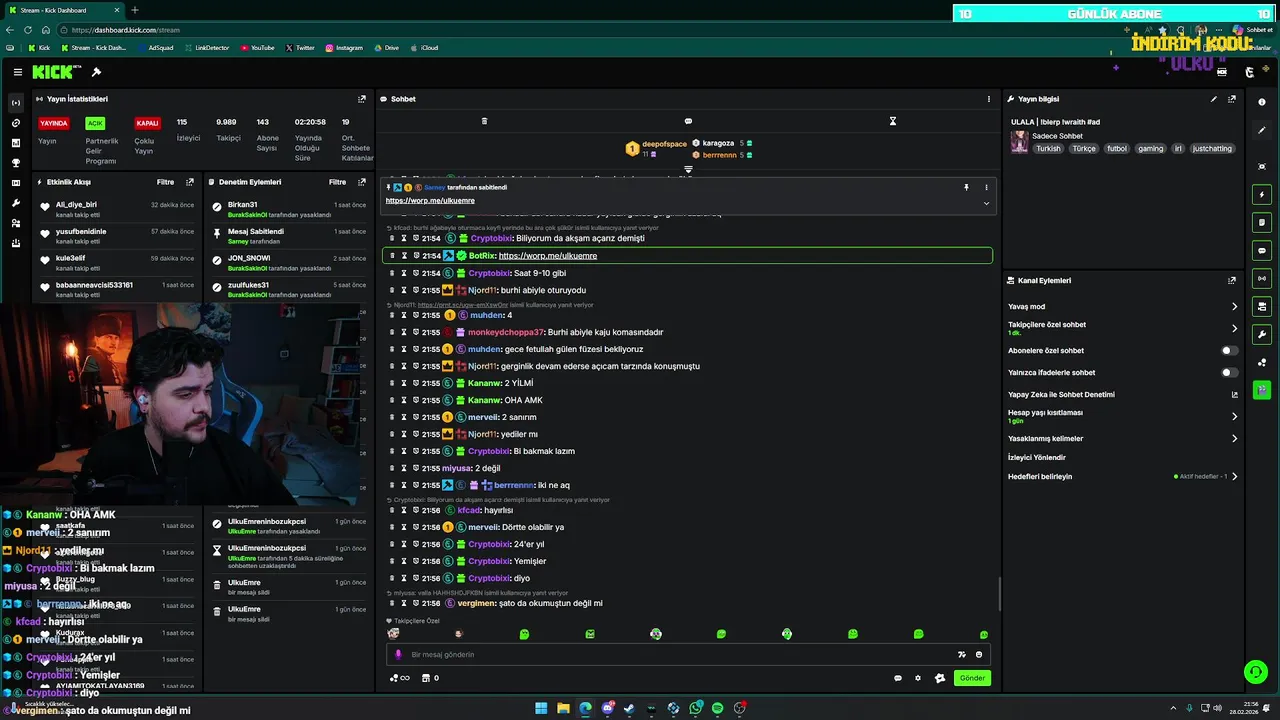This screenshot has width=1280, height=720.
Task: Toggle the chat bubble widget in right sidebar
Action: (x=1262, y=250)
